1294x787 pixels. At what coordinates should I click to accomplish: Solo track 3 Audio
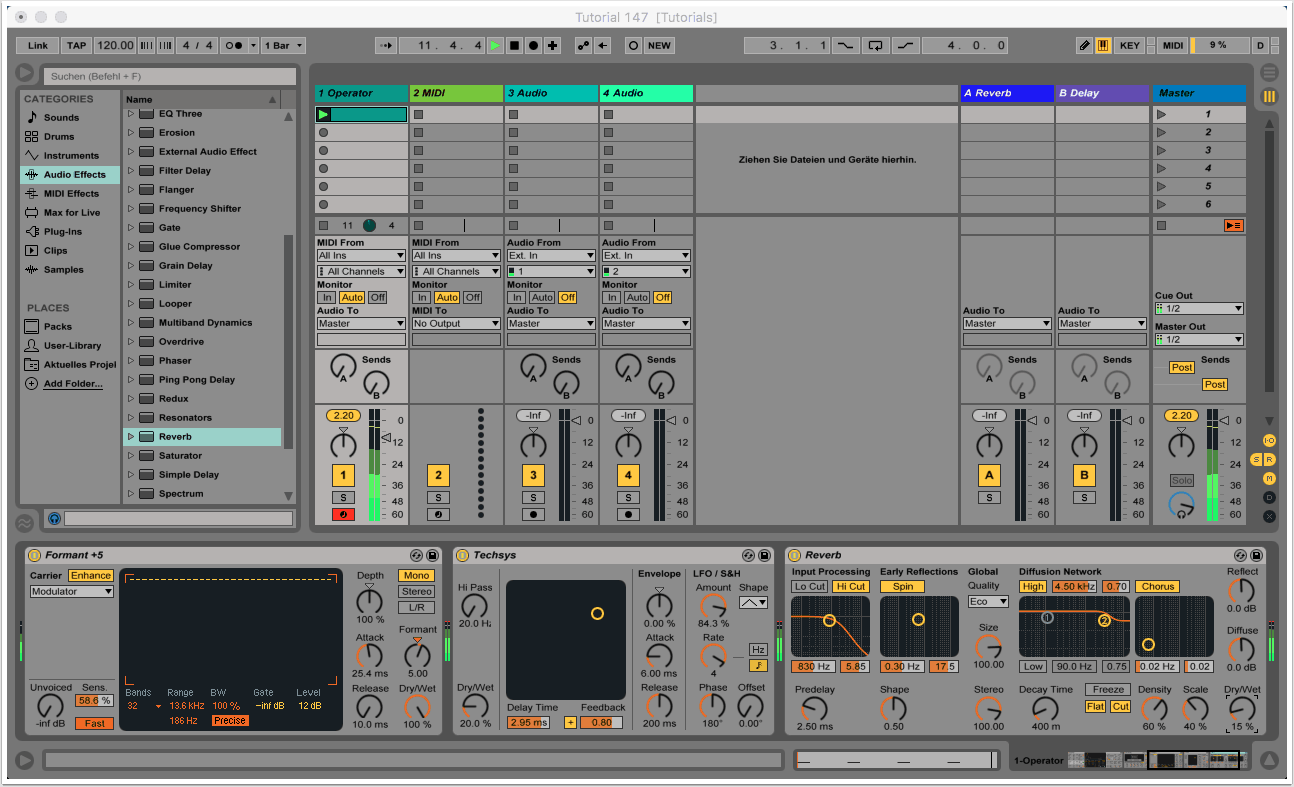pos(533,497)
